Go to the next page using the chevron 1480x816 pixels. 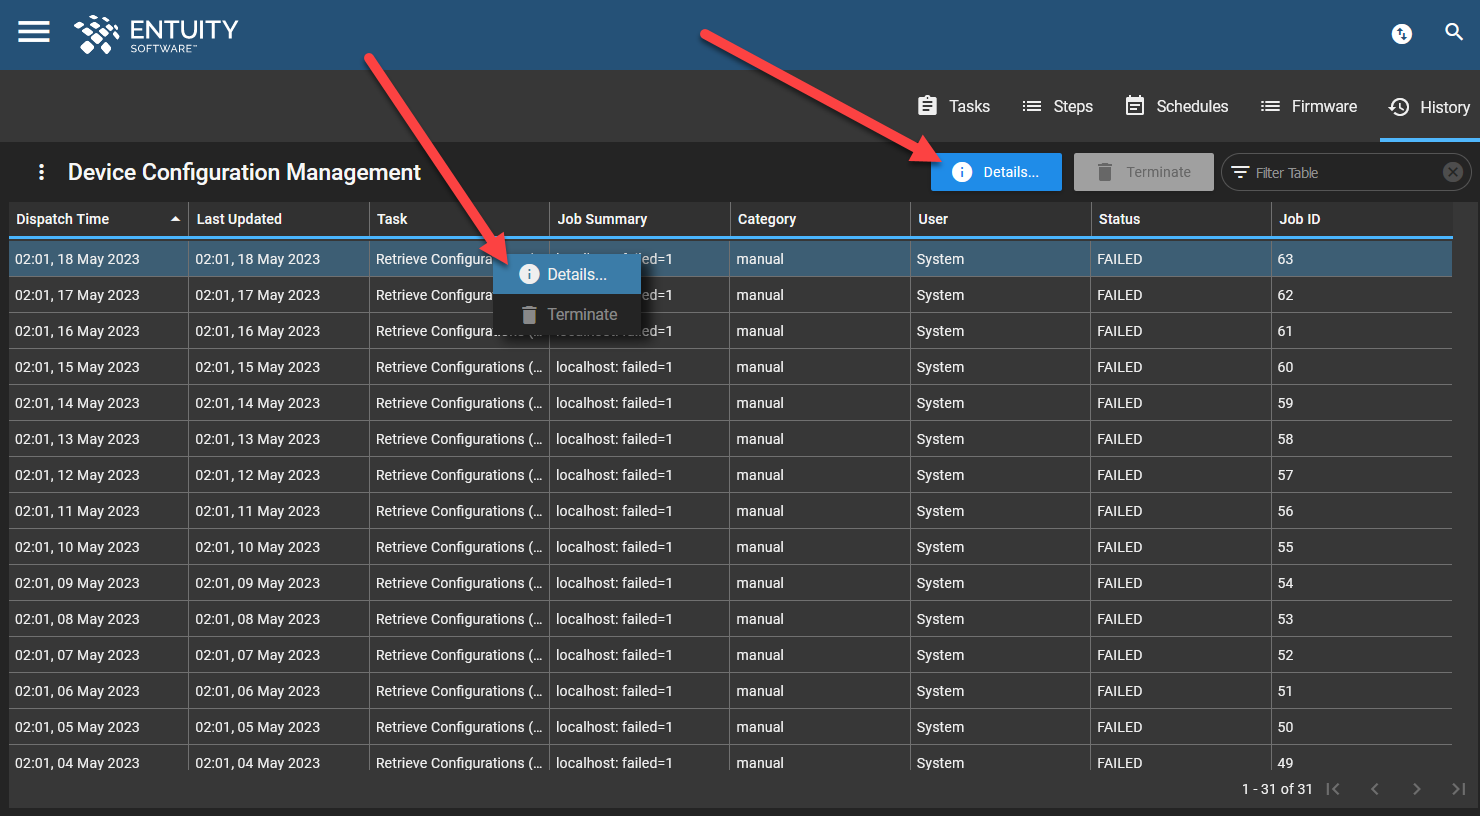click(x=1417, y=789)
